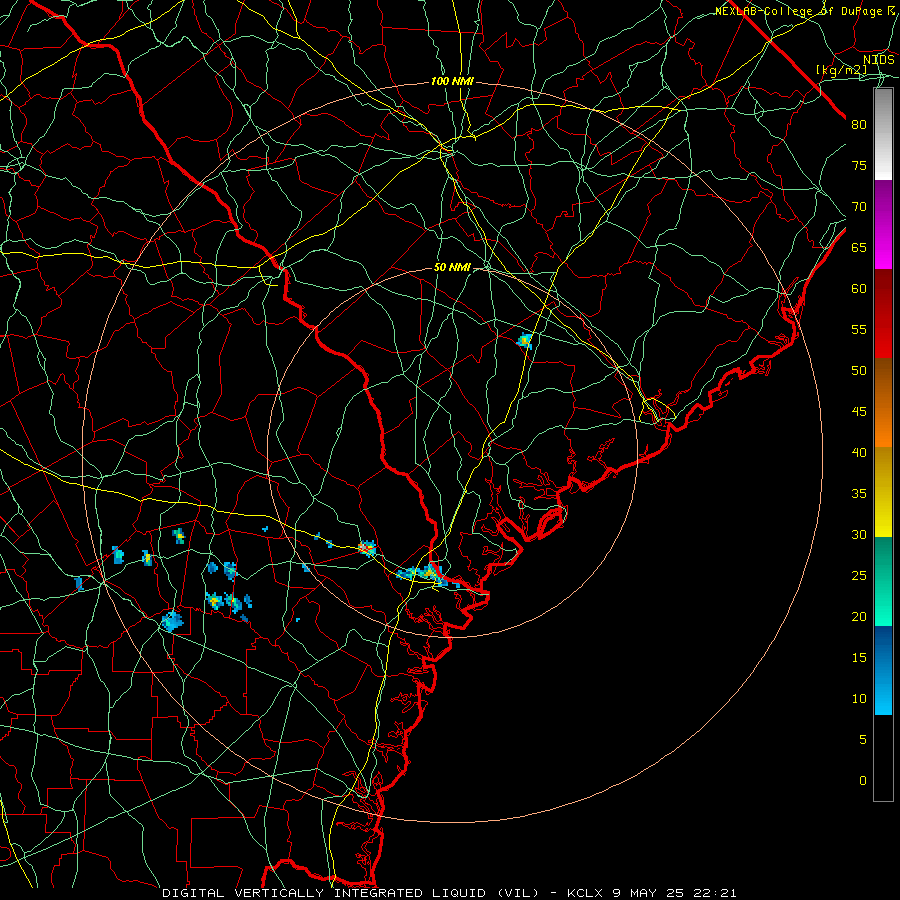
Task: Pick the blue segment of the VIL color bar
Action: (883, 670)
